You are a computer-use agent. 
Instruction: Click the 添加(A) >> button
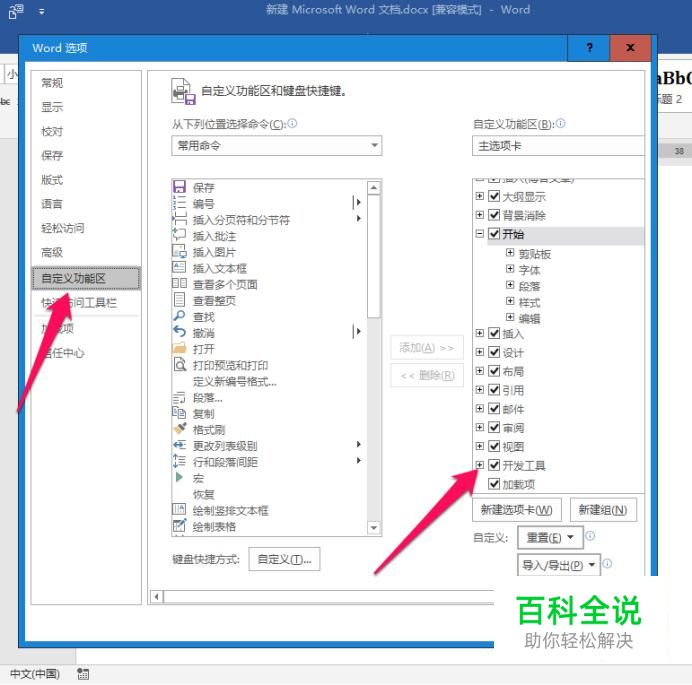click(427, 348)
